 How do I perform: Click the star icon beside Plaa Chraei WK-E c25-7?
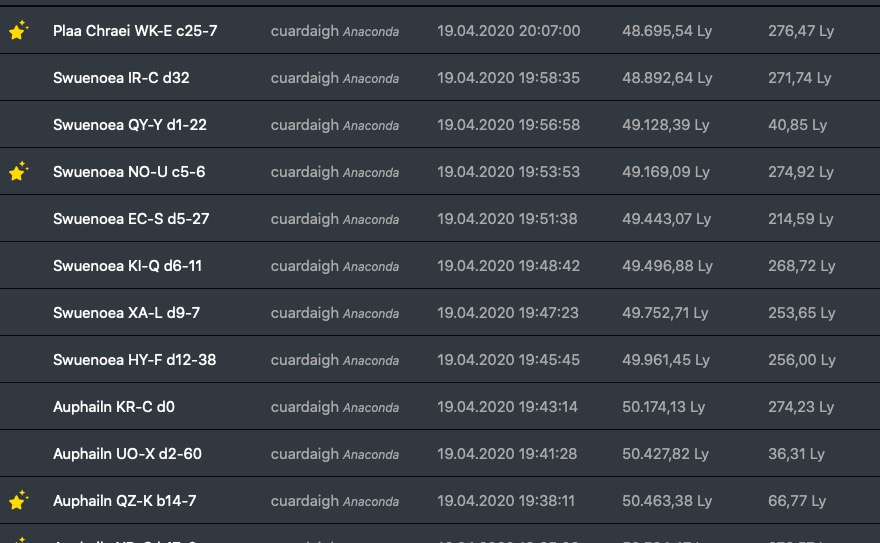click(18, 31)
